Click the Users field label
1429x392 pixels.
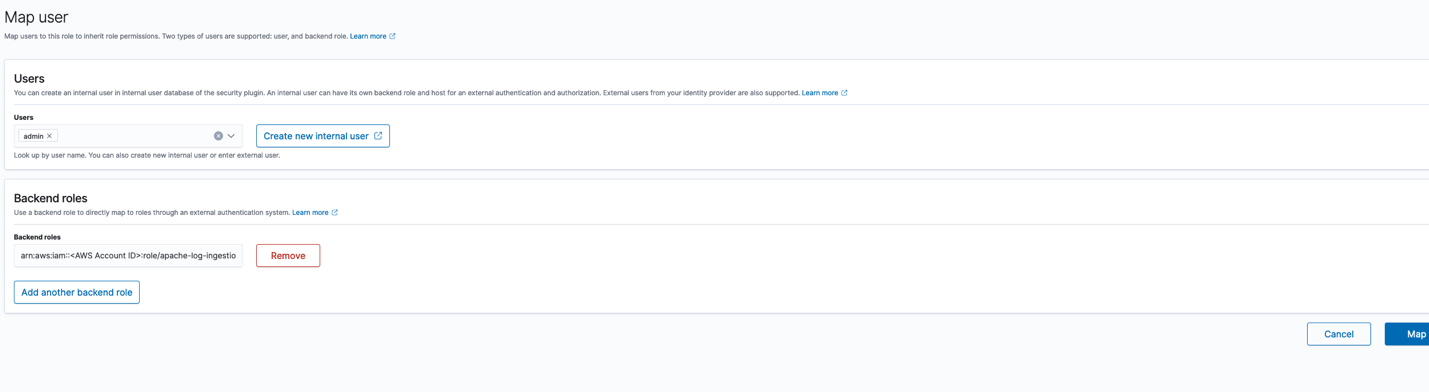pos(24,117)
